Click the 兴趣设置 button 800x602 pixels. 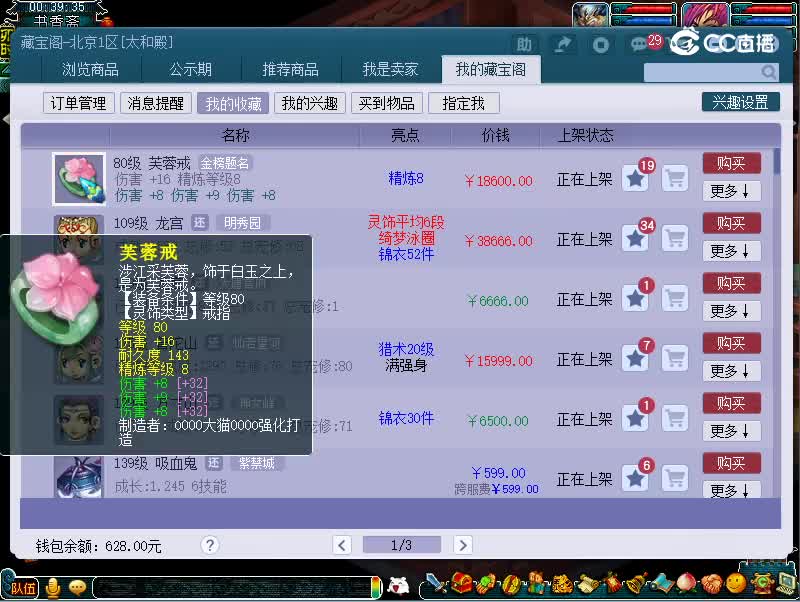coord(741,102)
